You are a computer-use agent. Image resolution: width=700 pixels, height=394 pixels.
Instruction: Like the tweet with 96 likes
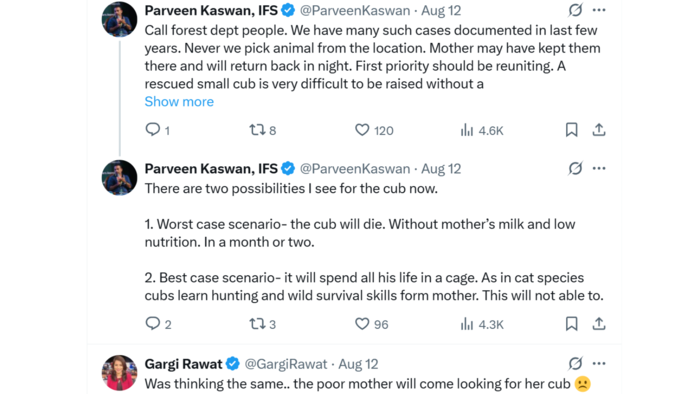click(x=362, y=324)
